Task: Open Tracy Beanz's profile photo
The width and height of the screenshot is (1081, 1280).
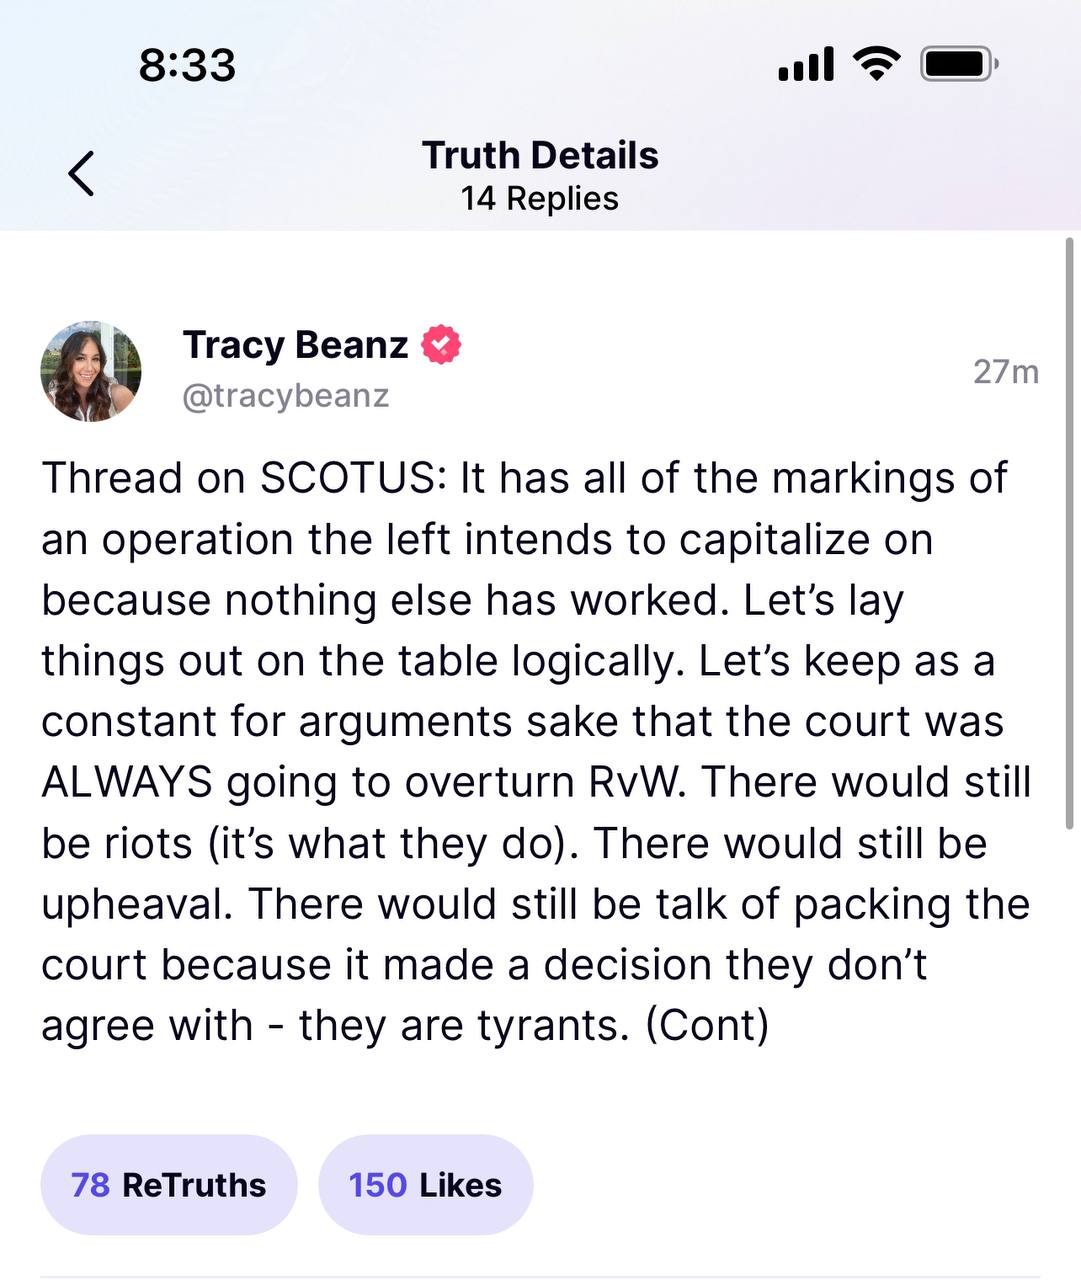Action: 91,370
